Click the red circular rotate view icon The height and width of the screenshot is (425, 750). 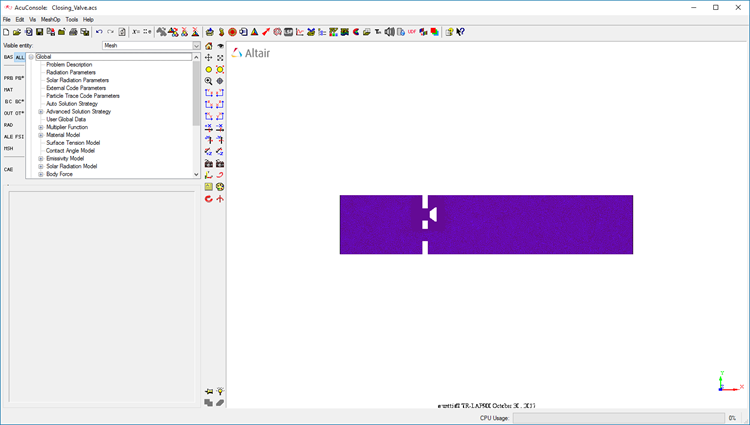coord(209,198)
